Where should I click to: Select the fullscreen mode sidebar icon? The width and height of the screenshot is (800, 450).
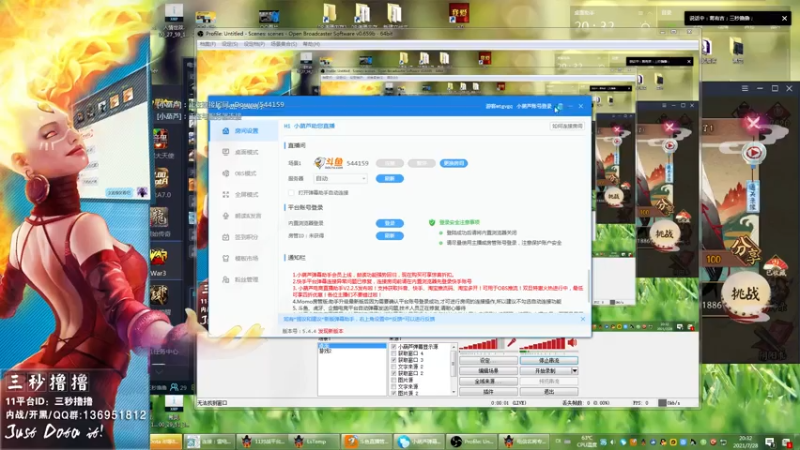[x=226, y=194]
